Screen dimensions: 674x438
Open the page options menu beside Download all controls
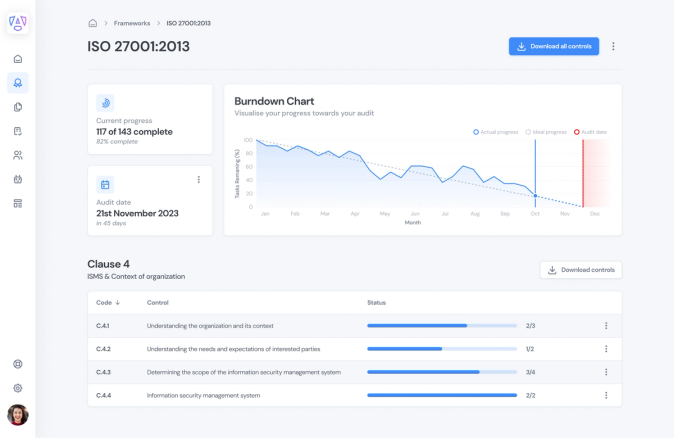(x=613, y=46)
